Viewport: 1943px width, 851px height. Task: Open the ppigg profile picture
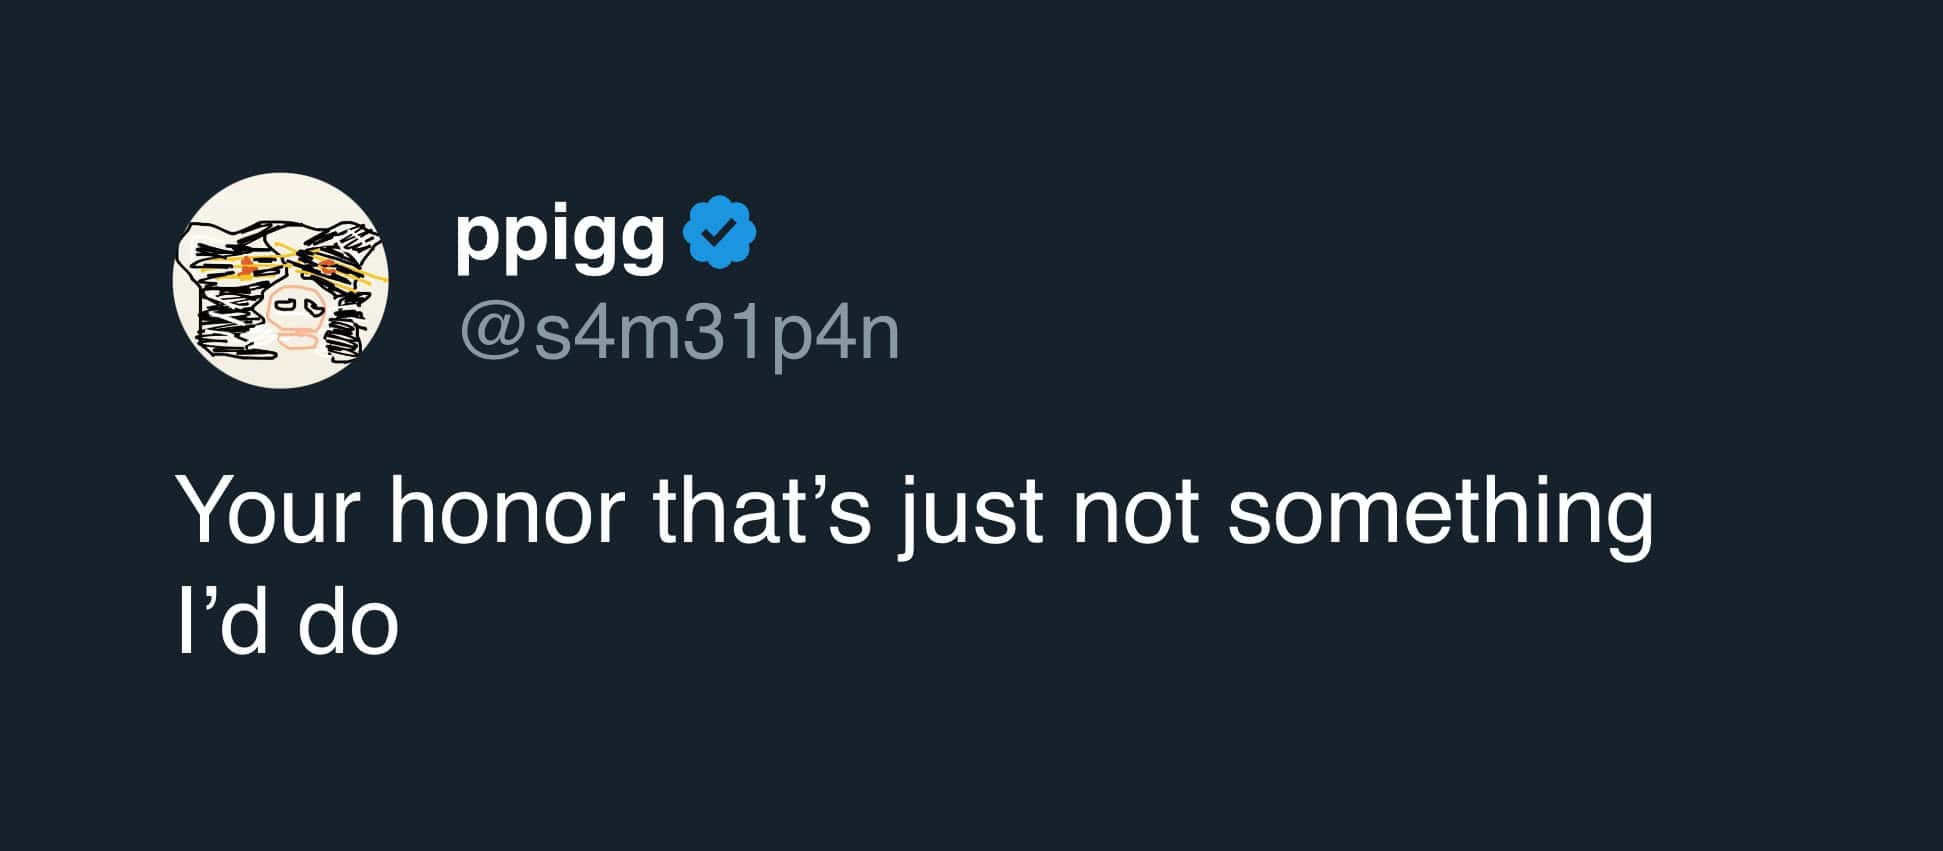(281, 280)
